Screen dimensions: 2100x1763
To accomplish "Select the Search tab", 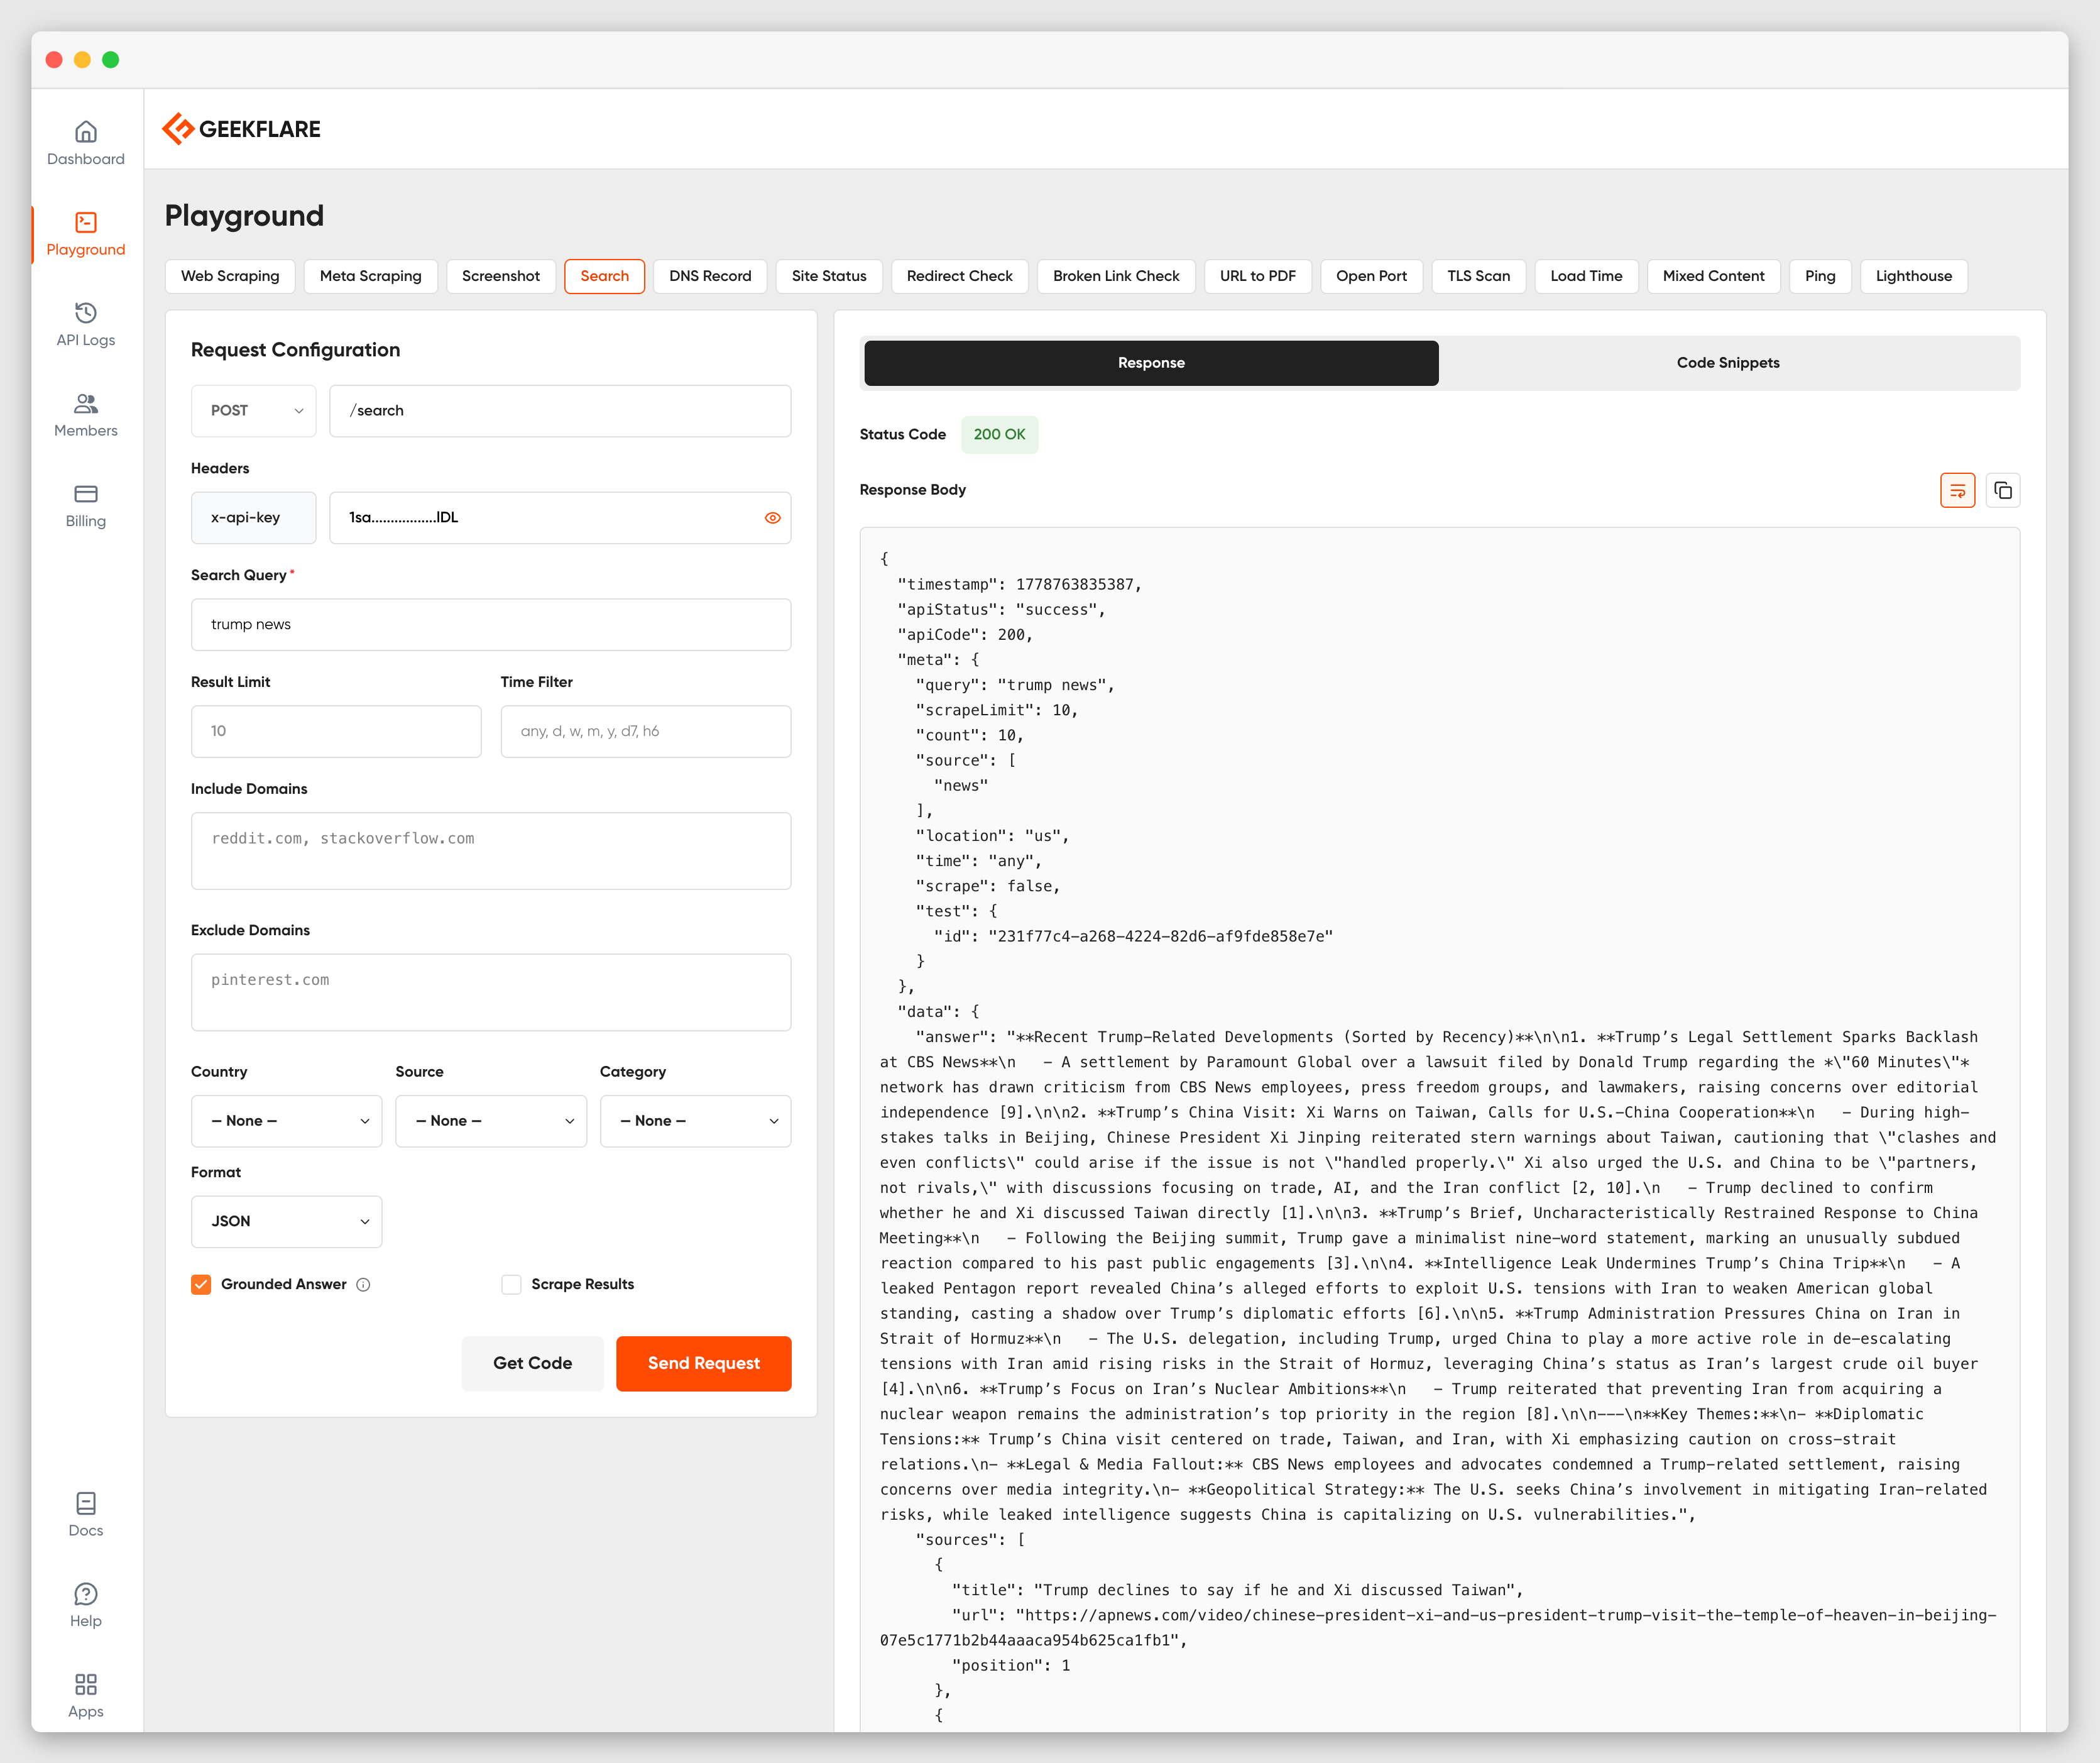I will tap(605, 276).
